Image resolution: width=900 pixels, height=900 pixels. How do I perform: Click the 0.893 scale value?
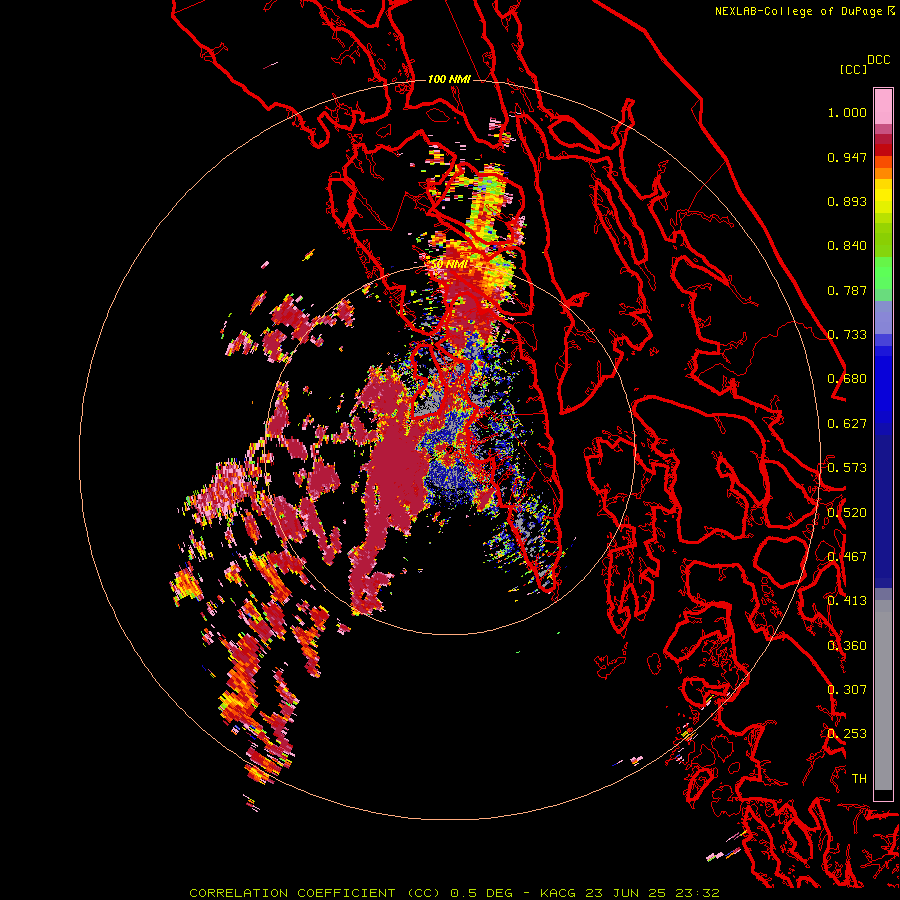pos(847,201)
